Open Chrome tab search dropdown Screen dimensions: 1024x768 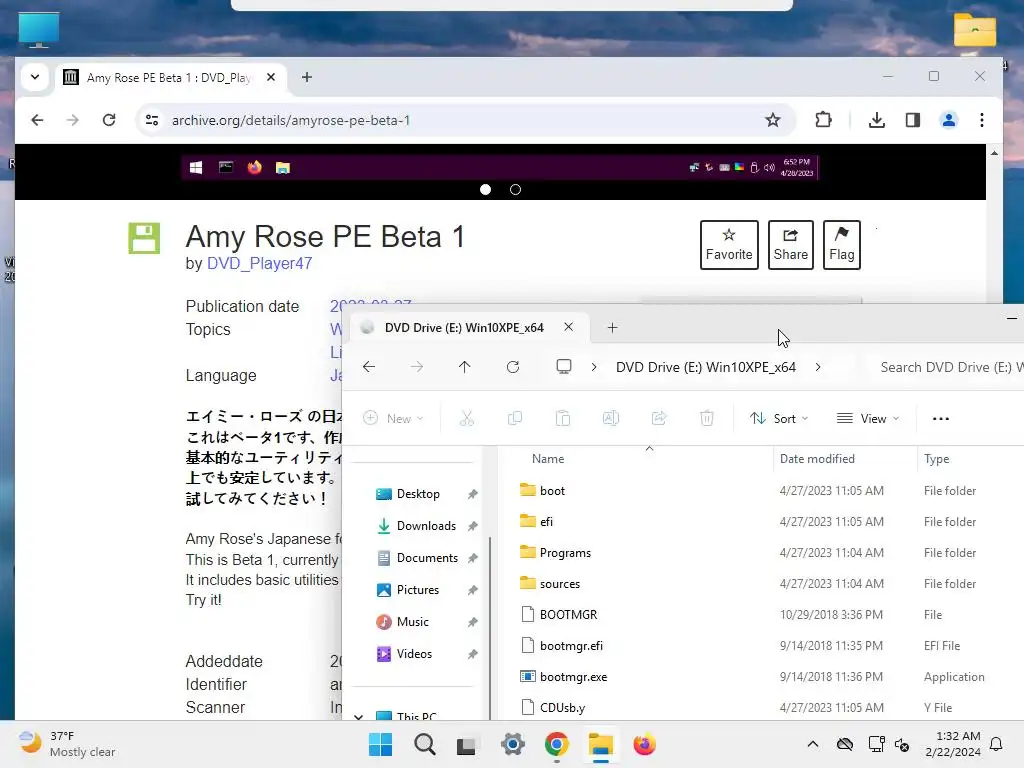click(35, 77)
